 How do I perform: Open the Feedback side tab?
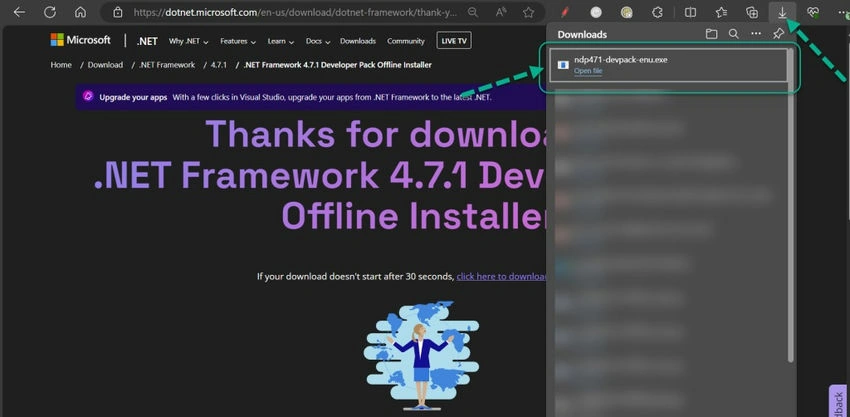click(839, 401)
